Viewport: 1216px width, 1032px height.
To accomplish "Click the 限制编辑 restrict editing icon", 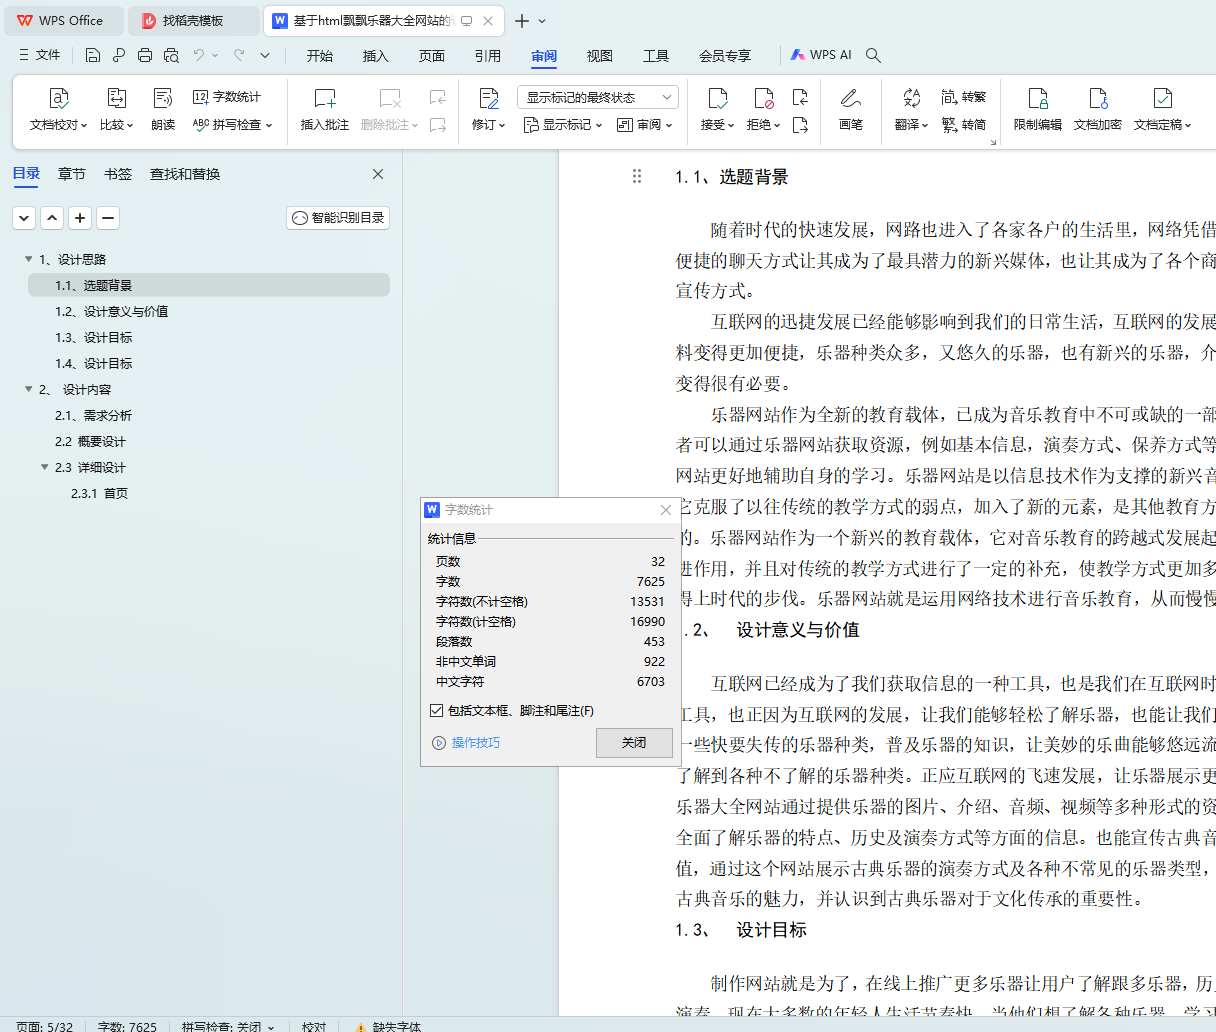I will pyautogui.click(x=1038, y=98).
